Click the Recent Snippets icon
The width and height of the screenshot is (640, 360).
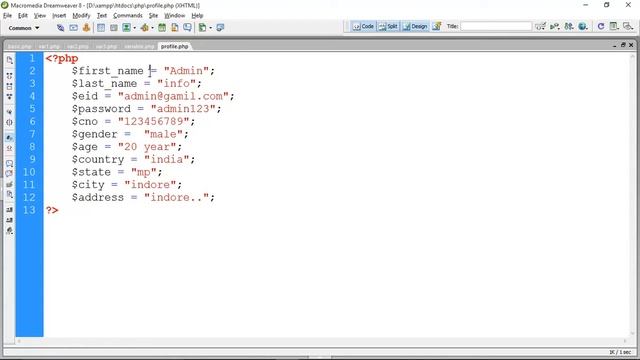point(9,195)
